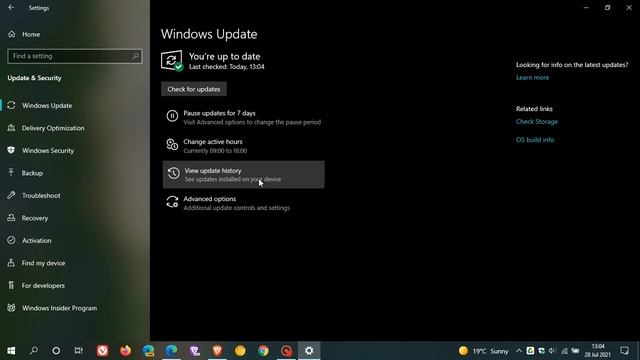The image size is (640, 360).
Task: Open View update history
Action: coord(244,174)
